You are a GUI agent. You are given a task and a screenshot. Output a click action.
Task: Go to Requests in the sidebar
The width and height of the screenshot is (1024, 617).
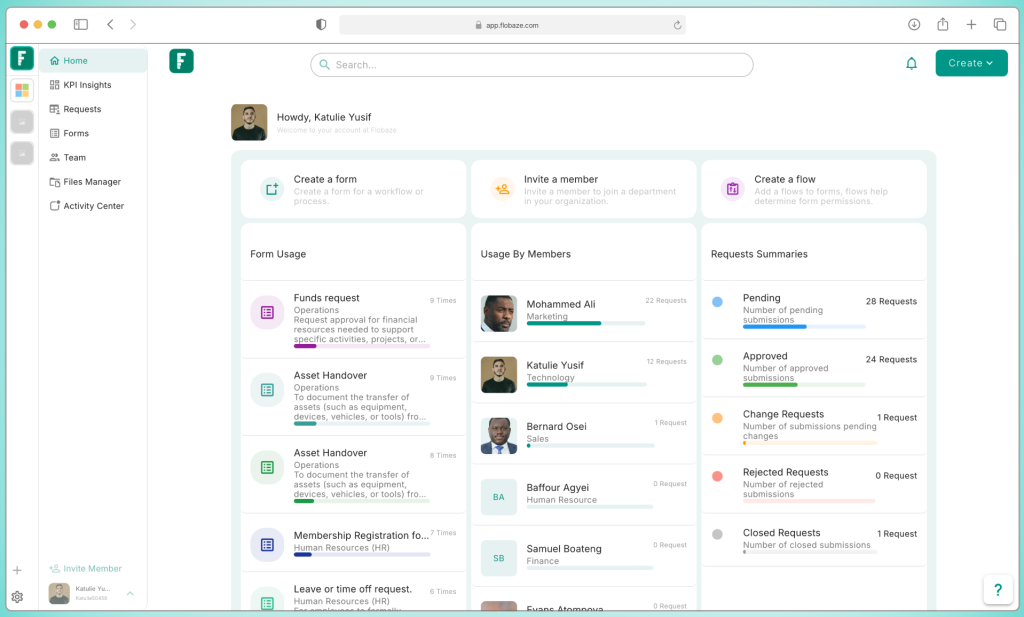click(82, 109)
